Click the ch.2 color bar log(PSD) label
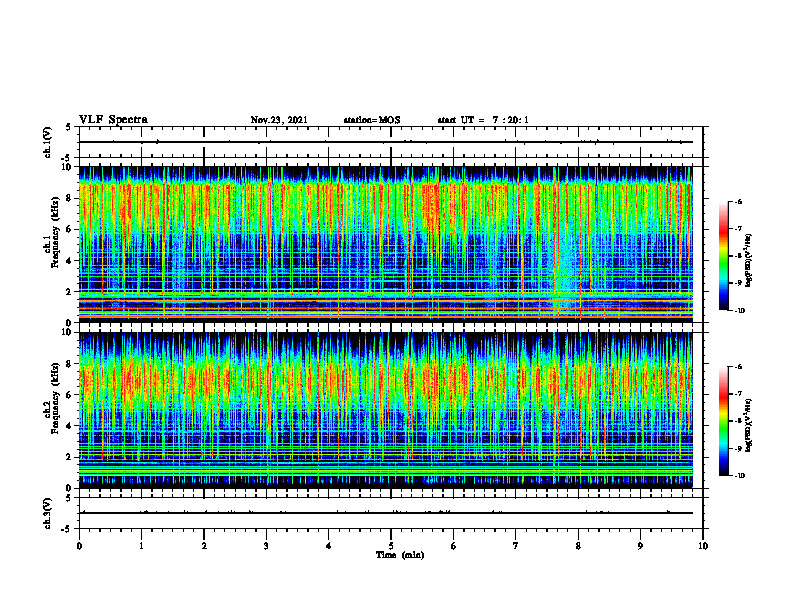Image resolution: width=792 pixels, height=612 pixels. point(749,425)
